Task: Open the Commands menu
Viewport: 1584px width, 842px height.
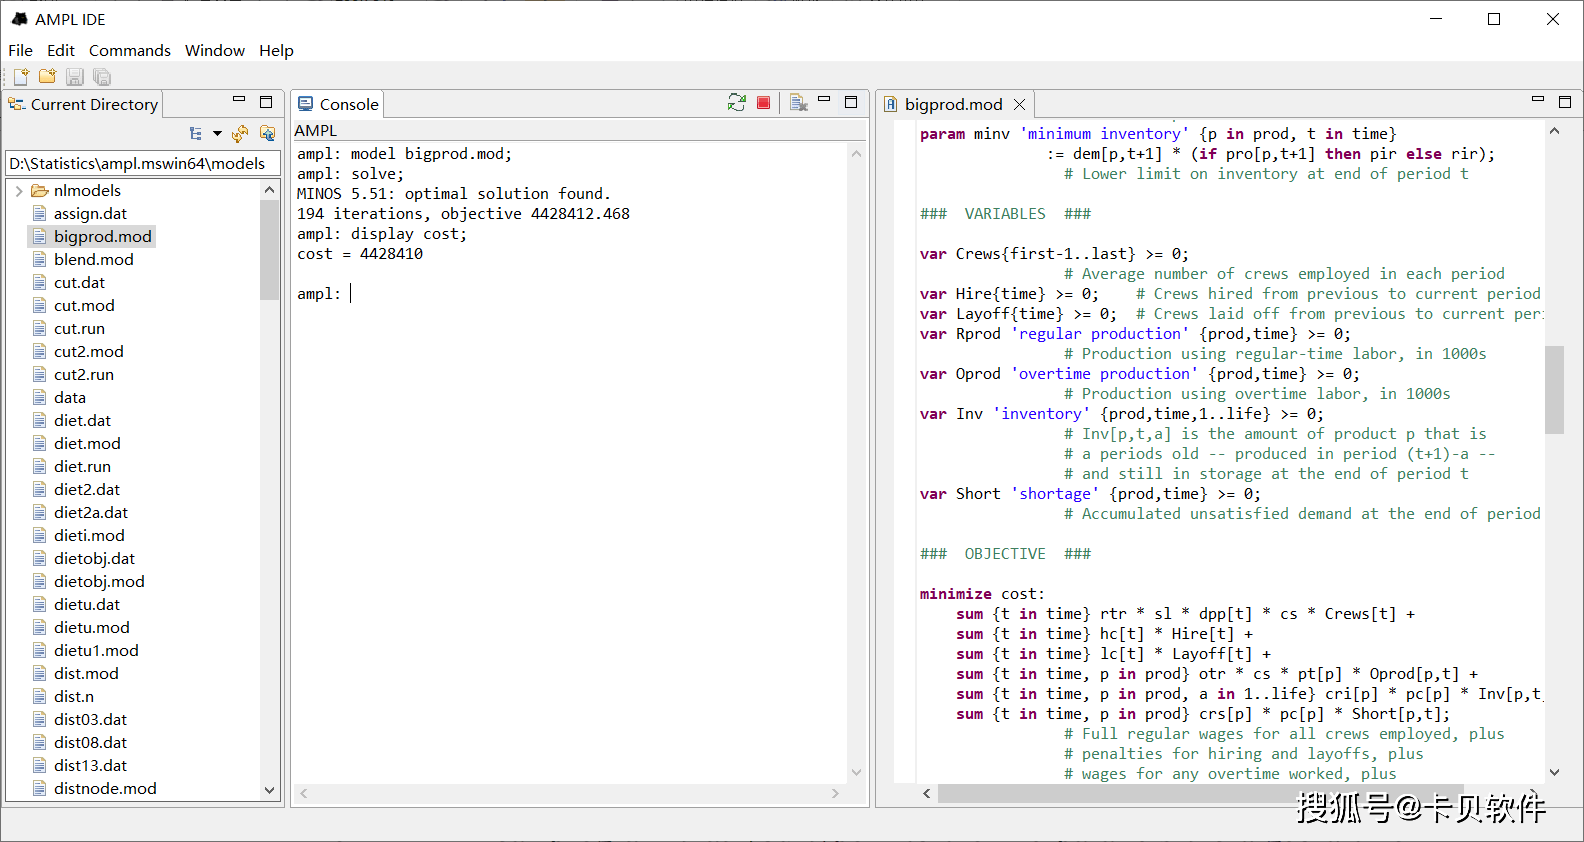Action: tap(129, 50)
